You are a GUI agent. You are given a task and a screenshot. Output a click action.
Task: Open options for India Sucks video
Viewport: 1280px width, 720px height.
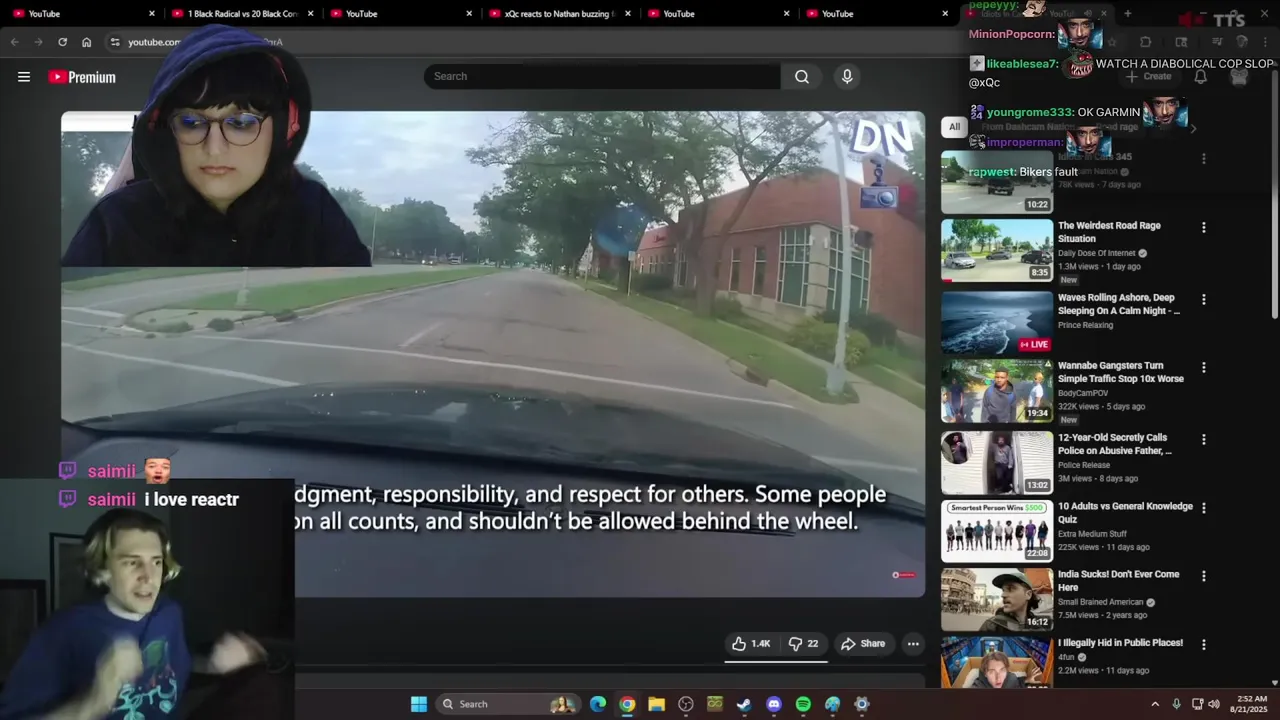coord(1203,576)
